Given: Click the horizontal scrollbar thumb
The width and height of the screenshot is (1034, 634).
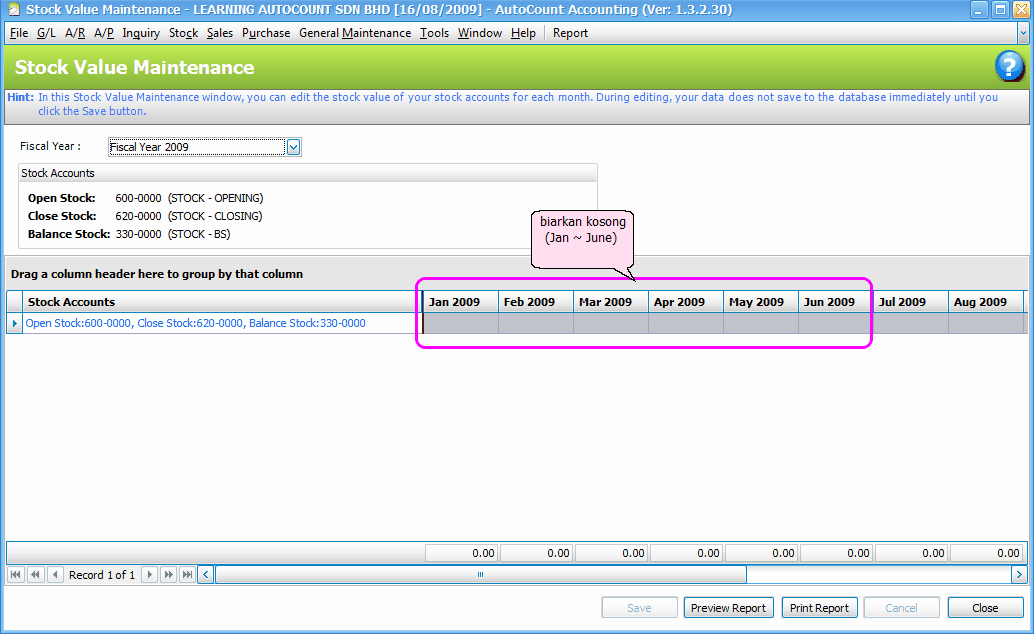Looking at the screenshot, I should coord(481,575).
